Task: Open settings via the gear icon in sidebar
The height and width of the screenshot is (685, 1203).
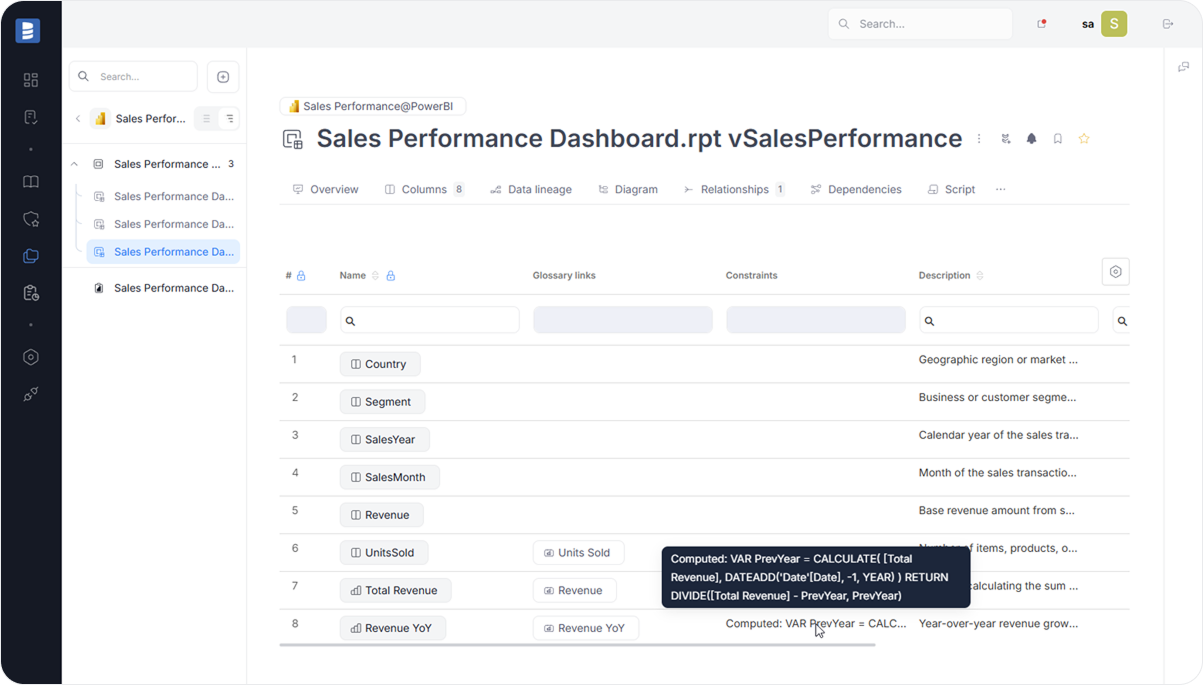Action: 30,357
